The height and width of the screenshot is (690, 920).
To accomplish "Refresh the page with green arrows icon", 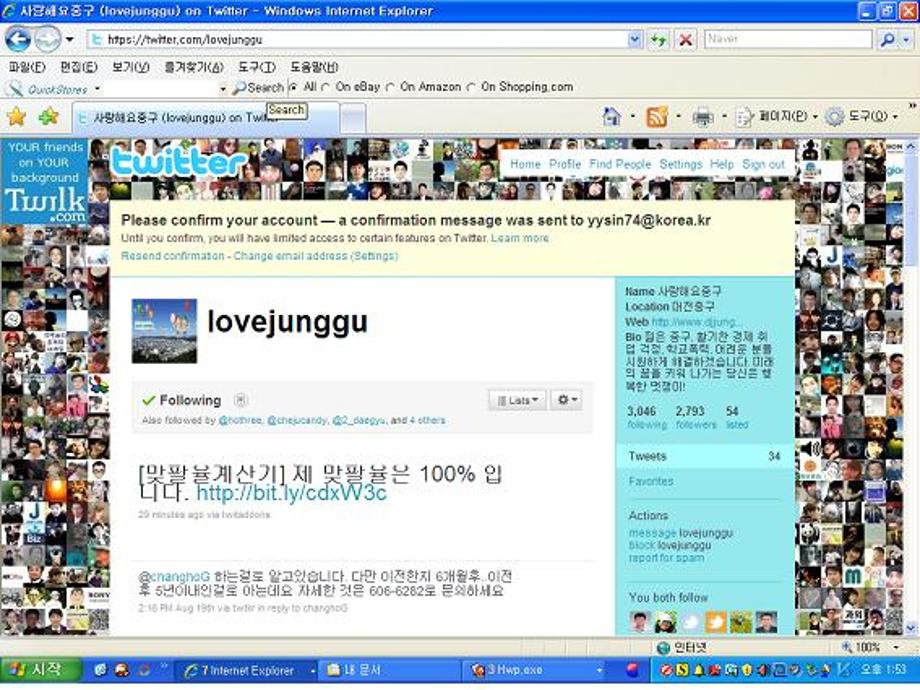I will coord(658,40).
